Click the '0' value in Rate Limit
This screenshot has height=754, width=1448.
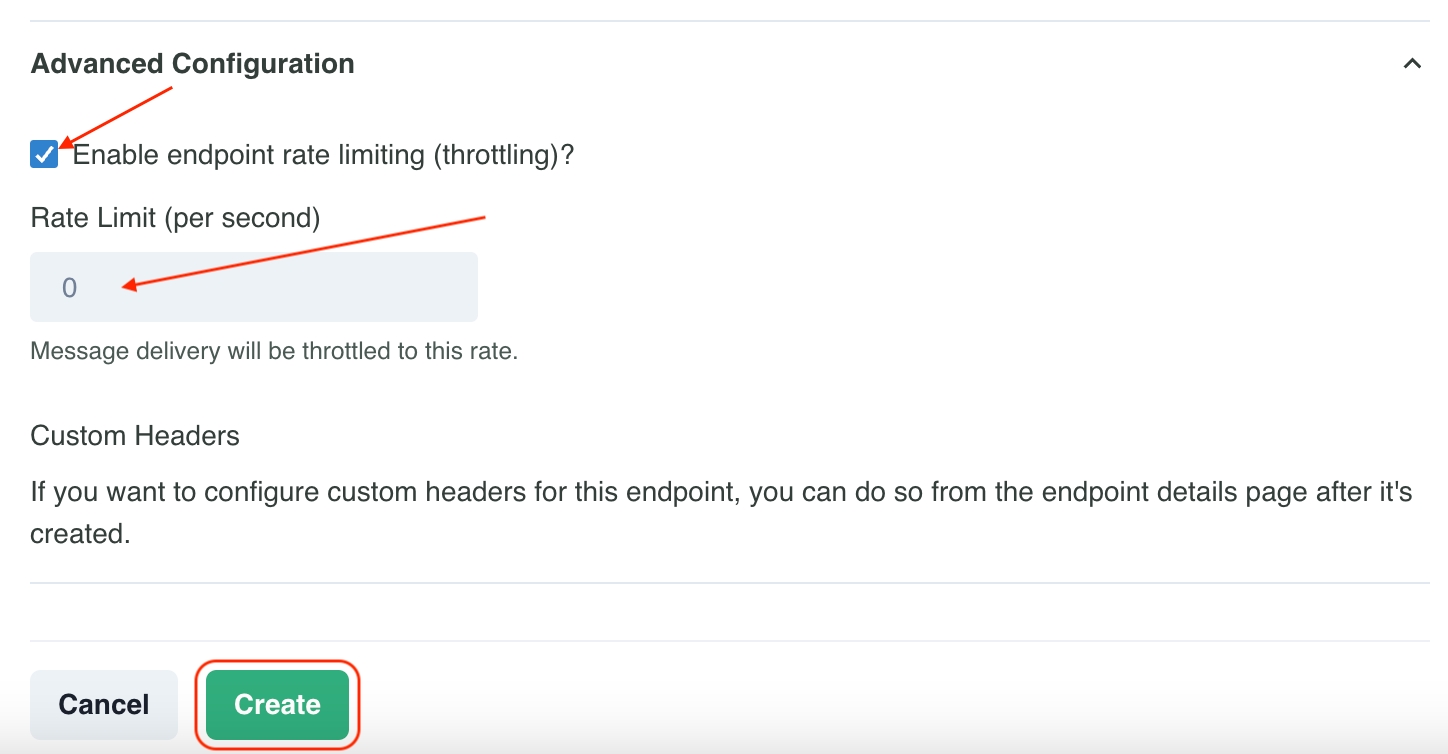pos(69,288)
